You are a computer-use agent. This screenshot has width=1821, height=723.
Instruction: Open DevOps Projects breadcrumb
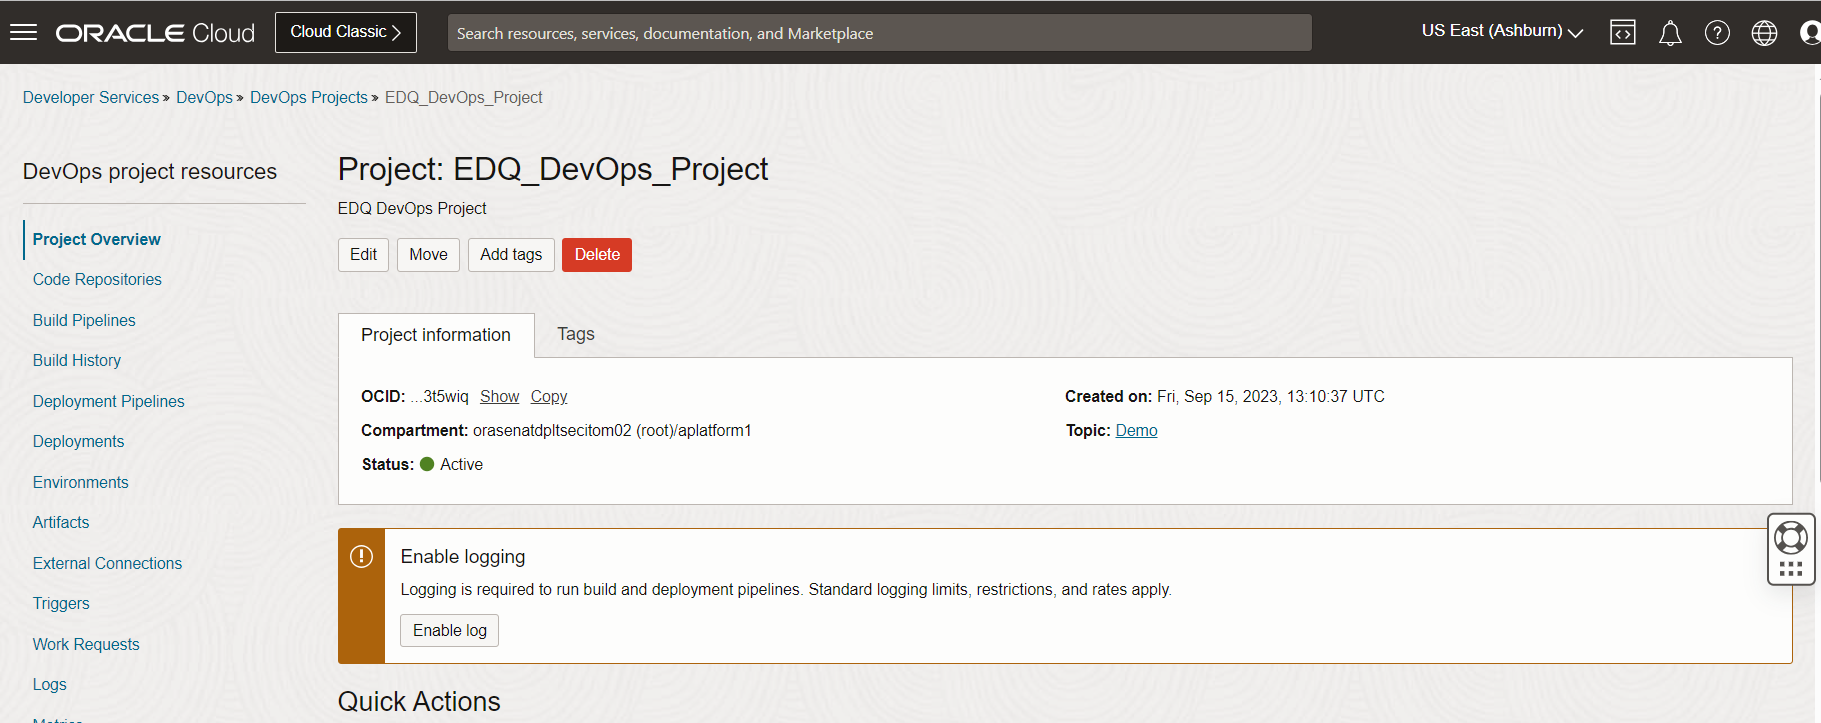click(x=309, y=97)
